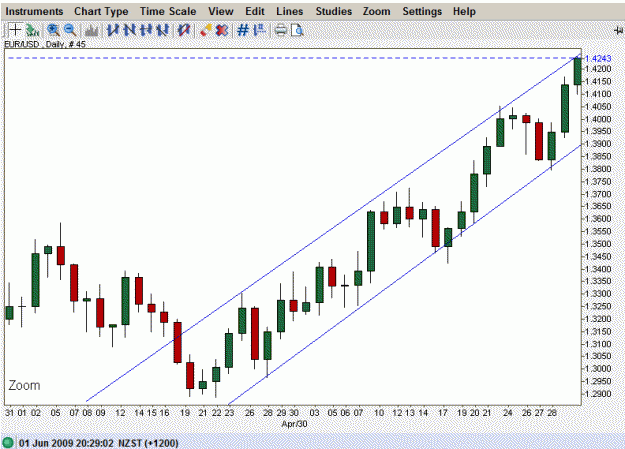Viewport: 625px width, 449px height.
Task: Click the EUR/USD Daily chart title
Action: 45,44
